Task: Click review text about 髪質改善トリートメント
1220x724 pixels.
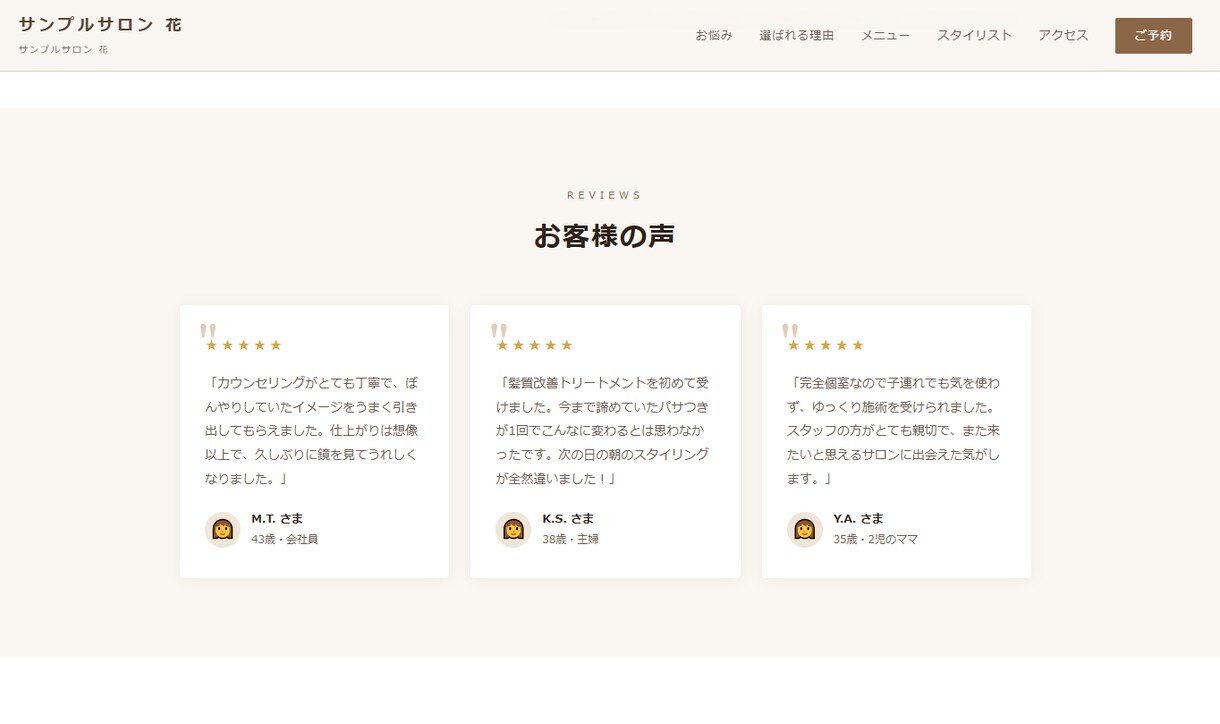Action: coord(604,430)
